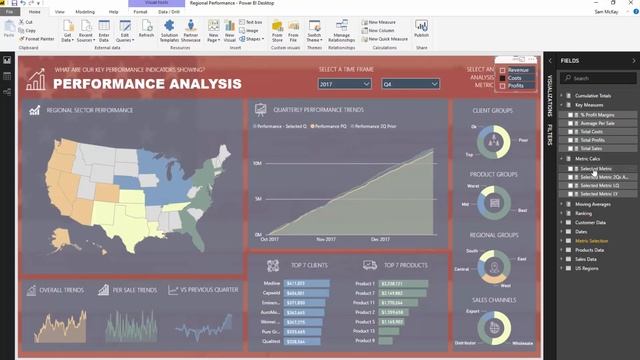The width and height of the screenshot is (640, 360).
Task: Import custom visual From File
Action: [293, 31]
